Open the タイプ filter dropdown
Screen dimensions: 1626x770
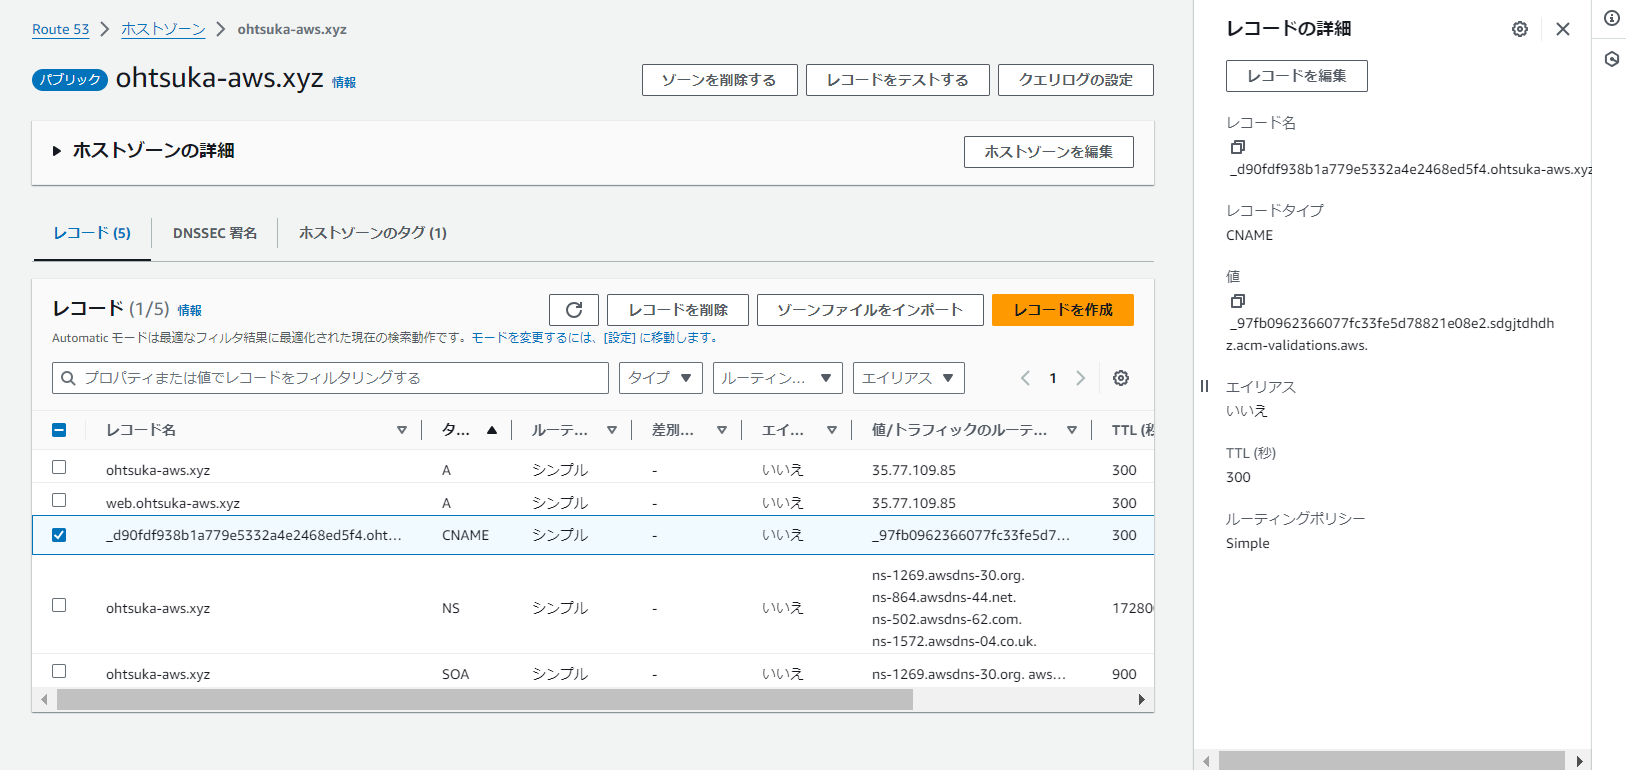pyautogui.click(x=661, y=378)
